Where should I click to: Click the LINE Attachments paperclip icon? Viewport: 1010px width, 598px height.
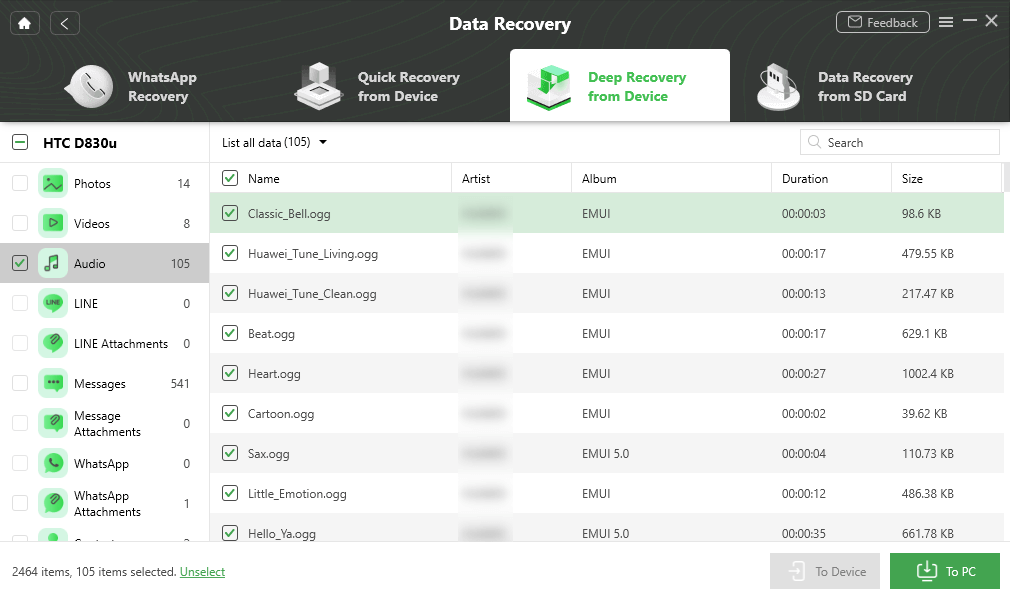click(53, 343)
